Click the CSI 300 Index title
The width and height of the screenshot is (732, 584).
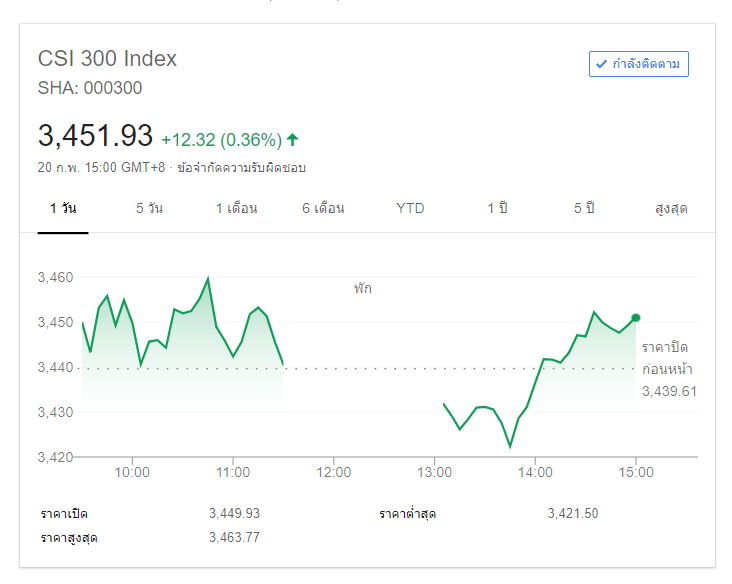(x=107, y=58)
